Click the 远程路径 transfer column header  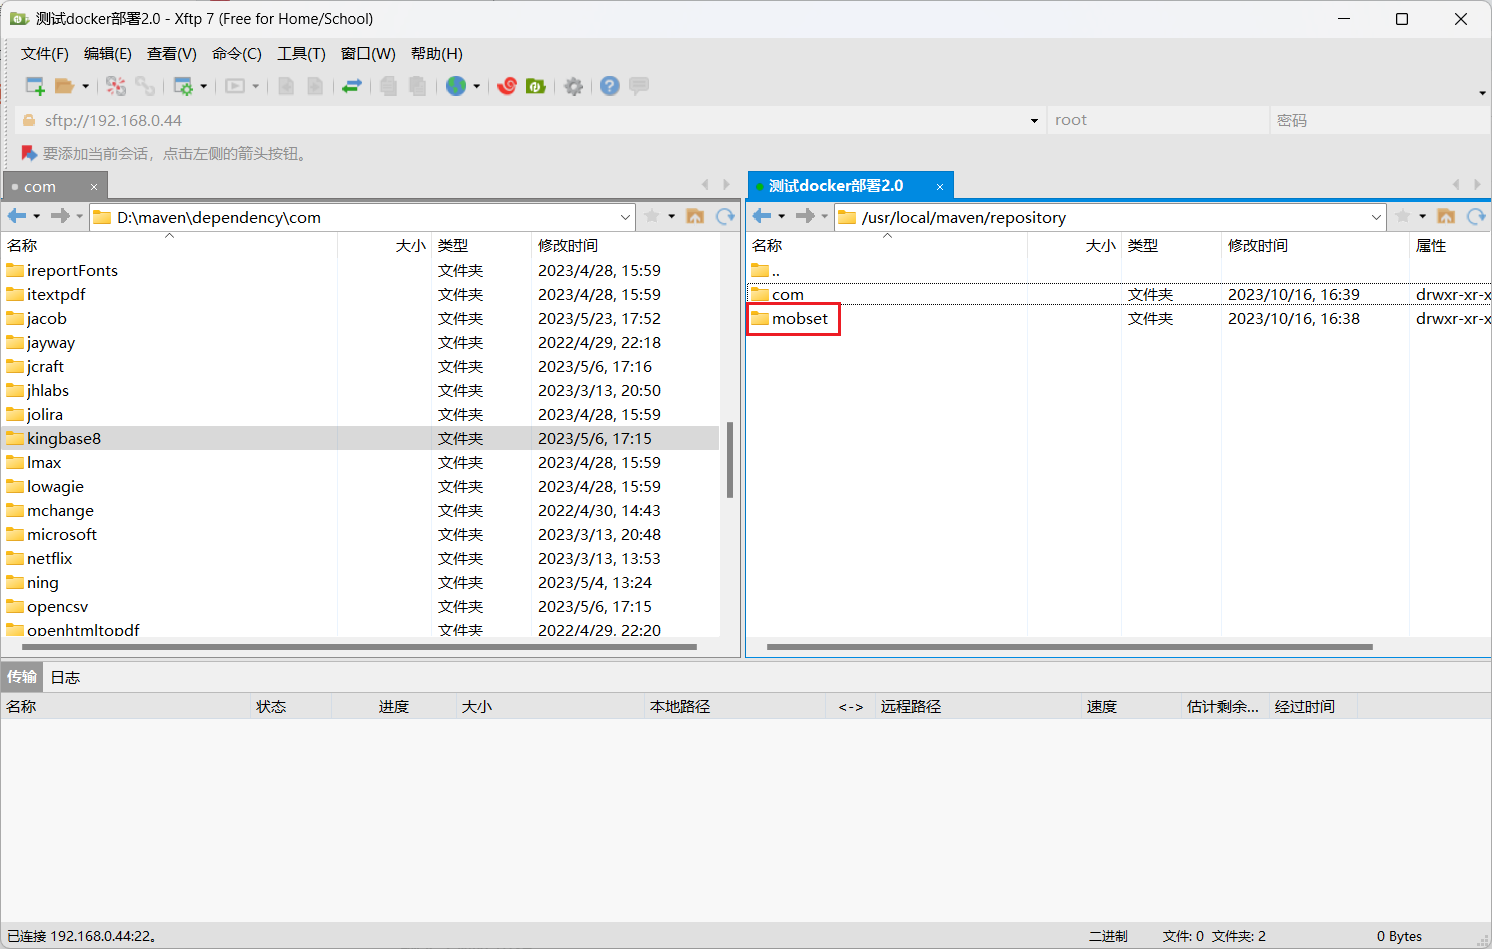[978, 707]
